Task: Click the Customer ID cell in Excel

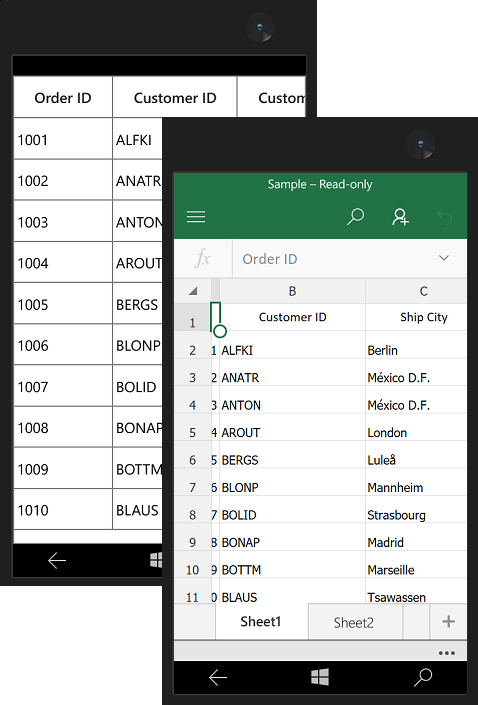Action: 292,317
